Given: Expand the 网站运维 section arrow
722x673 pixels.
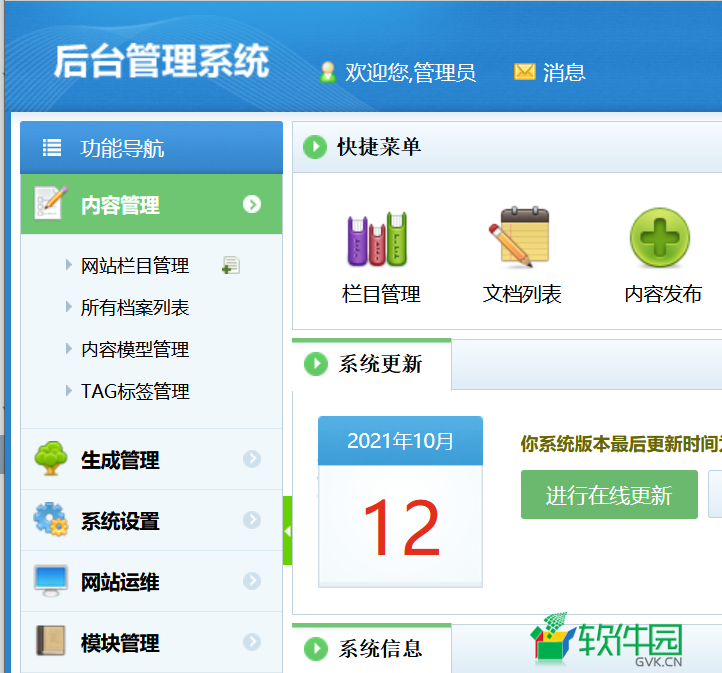Looking at the screenshot, I should [x=252, y=581].
